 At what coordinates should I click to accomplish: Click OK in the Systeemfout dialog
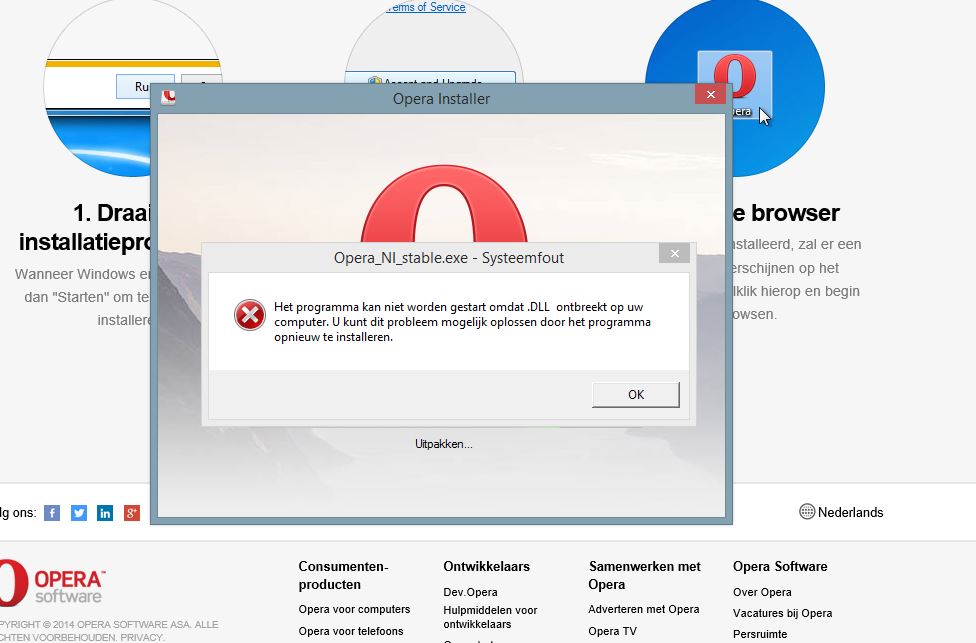click(x=636, y=395)
